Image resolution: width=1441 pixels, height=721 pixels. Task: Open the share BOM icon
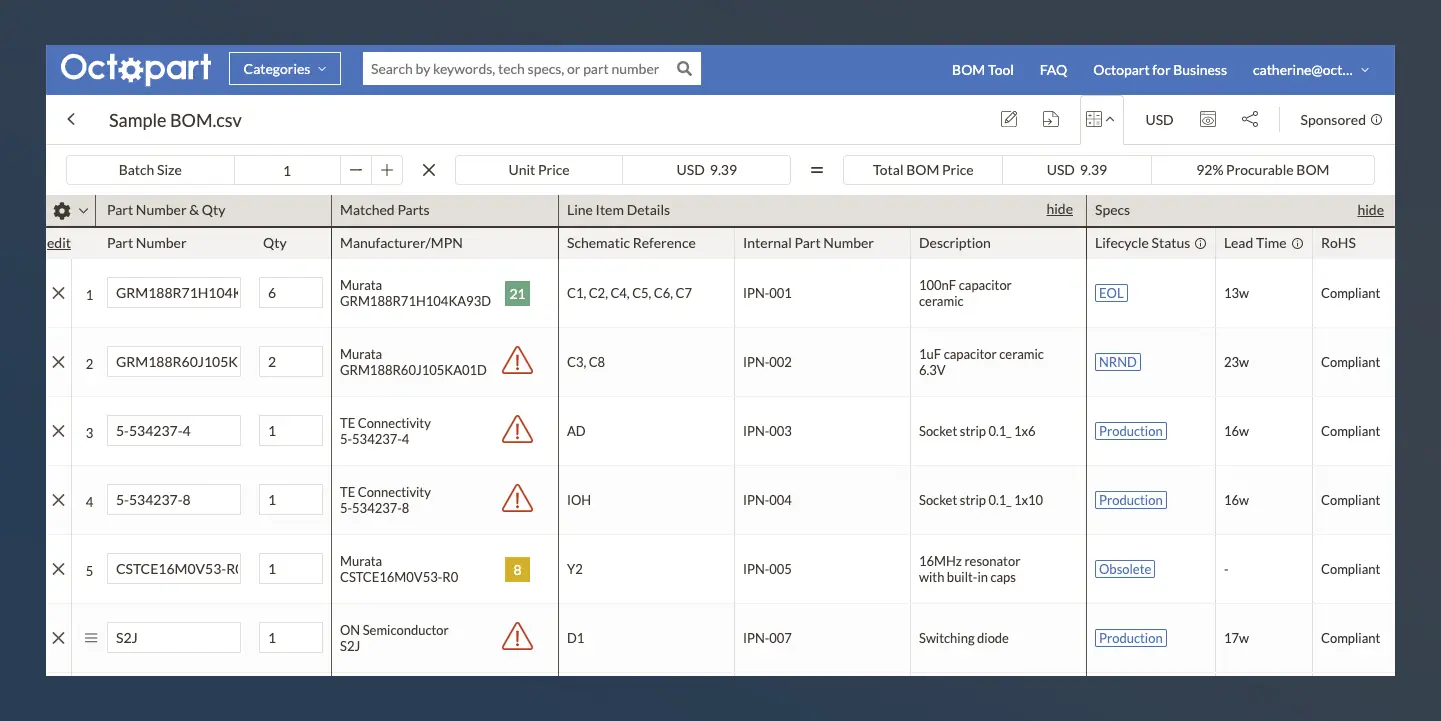[1249, 120]
